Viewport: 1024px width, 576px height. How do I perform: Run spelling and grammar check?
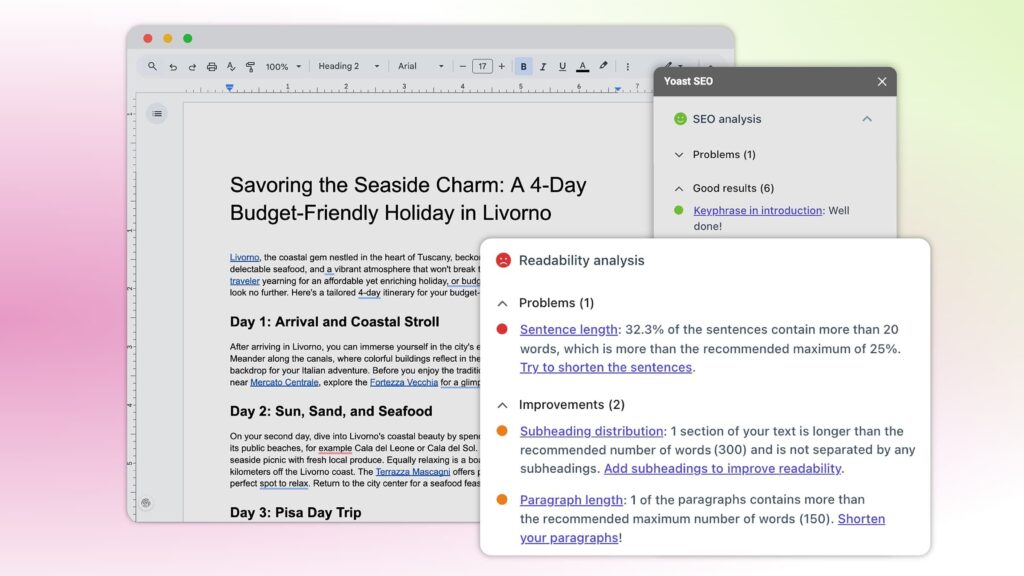pyautogui.click(x=230, y=67)
